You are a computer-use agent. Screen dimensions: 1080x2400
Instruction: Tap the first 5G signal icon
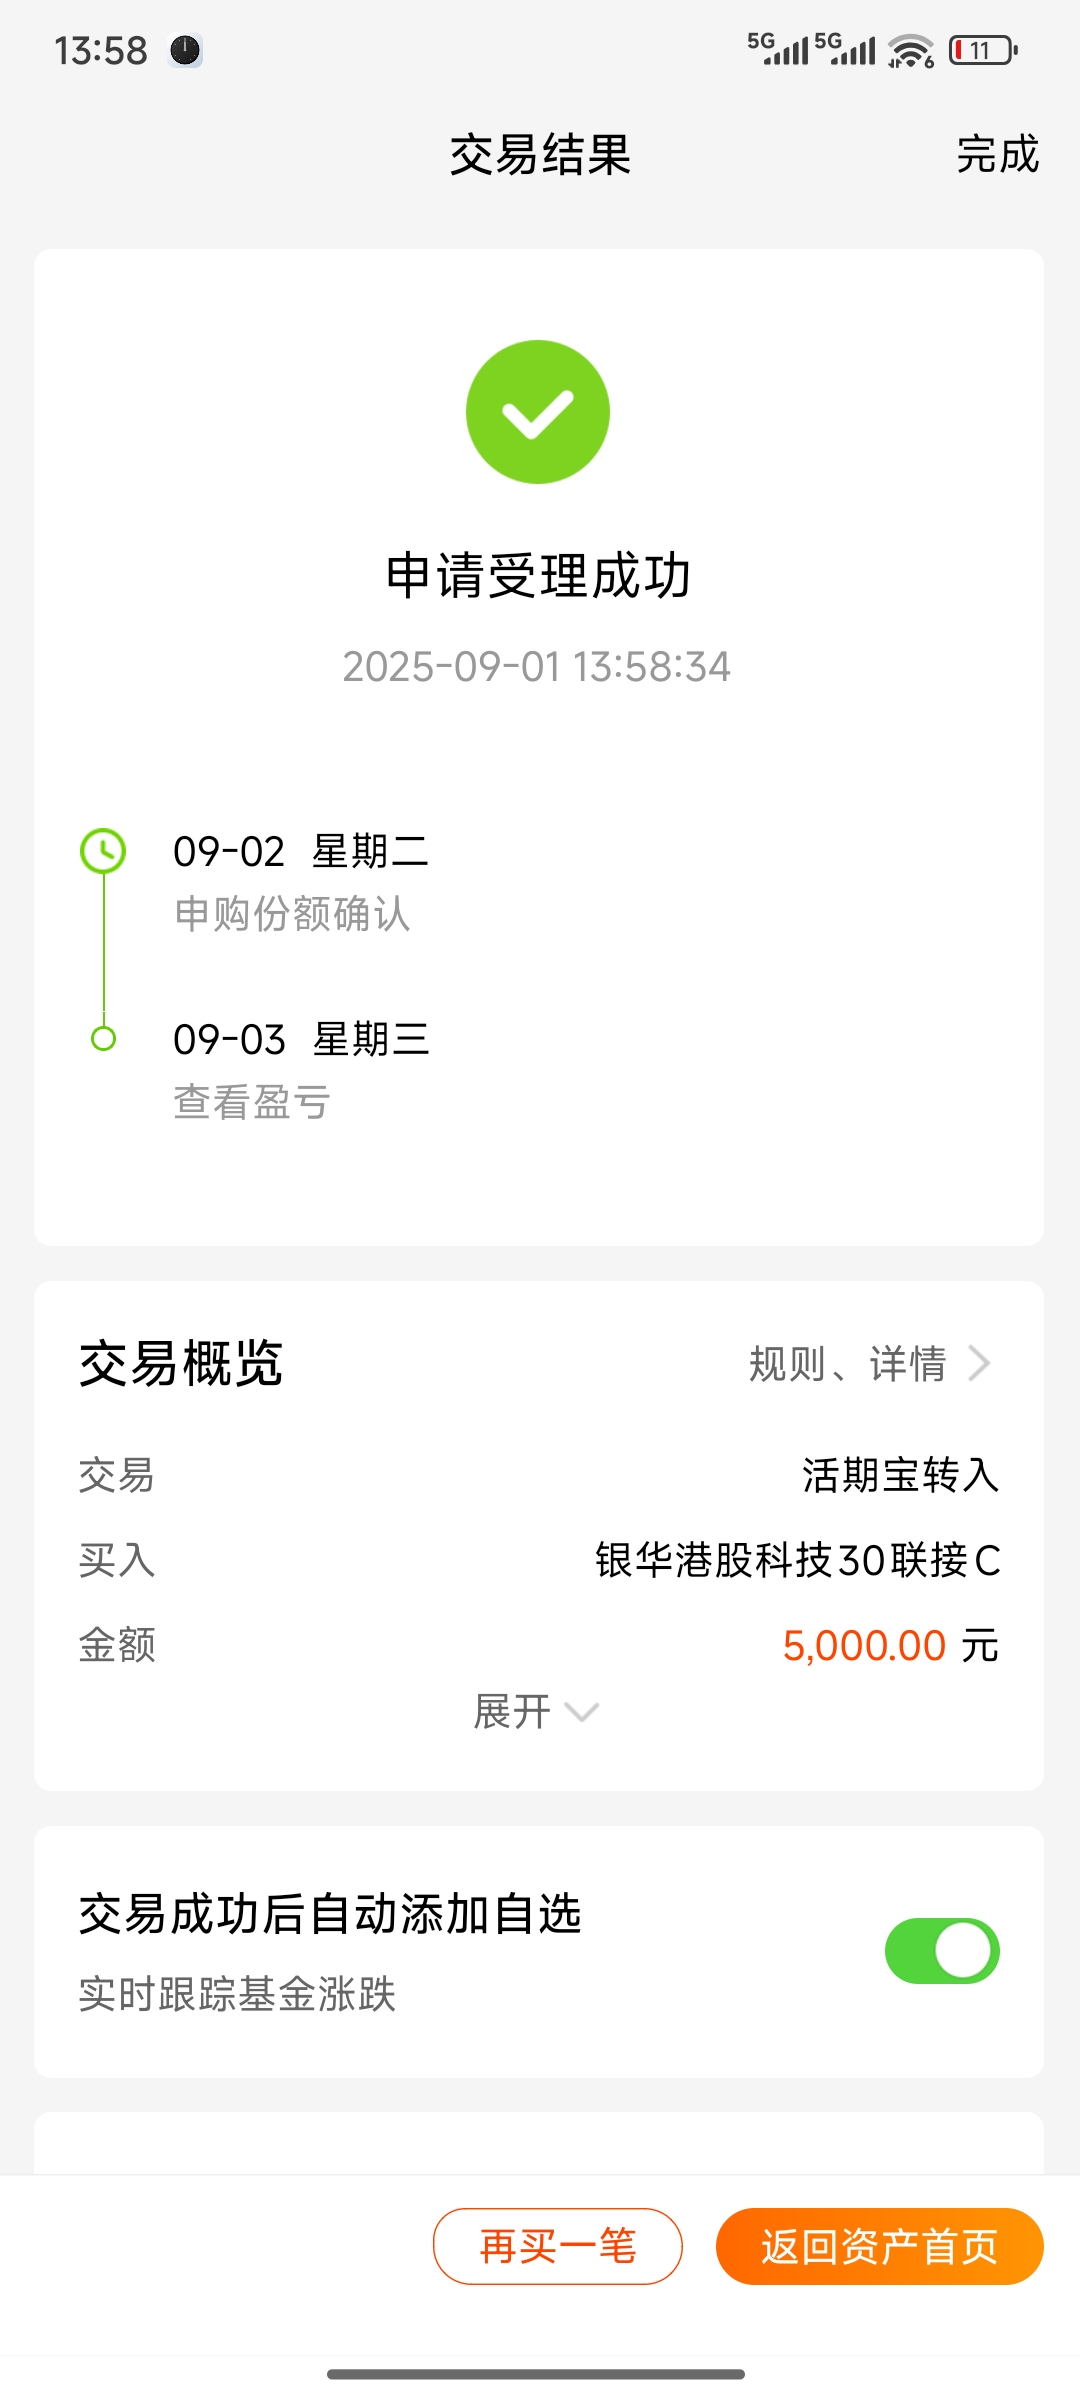point(778,49)
